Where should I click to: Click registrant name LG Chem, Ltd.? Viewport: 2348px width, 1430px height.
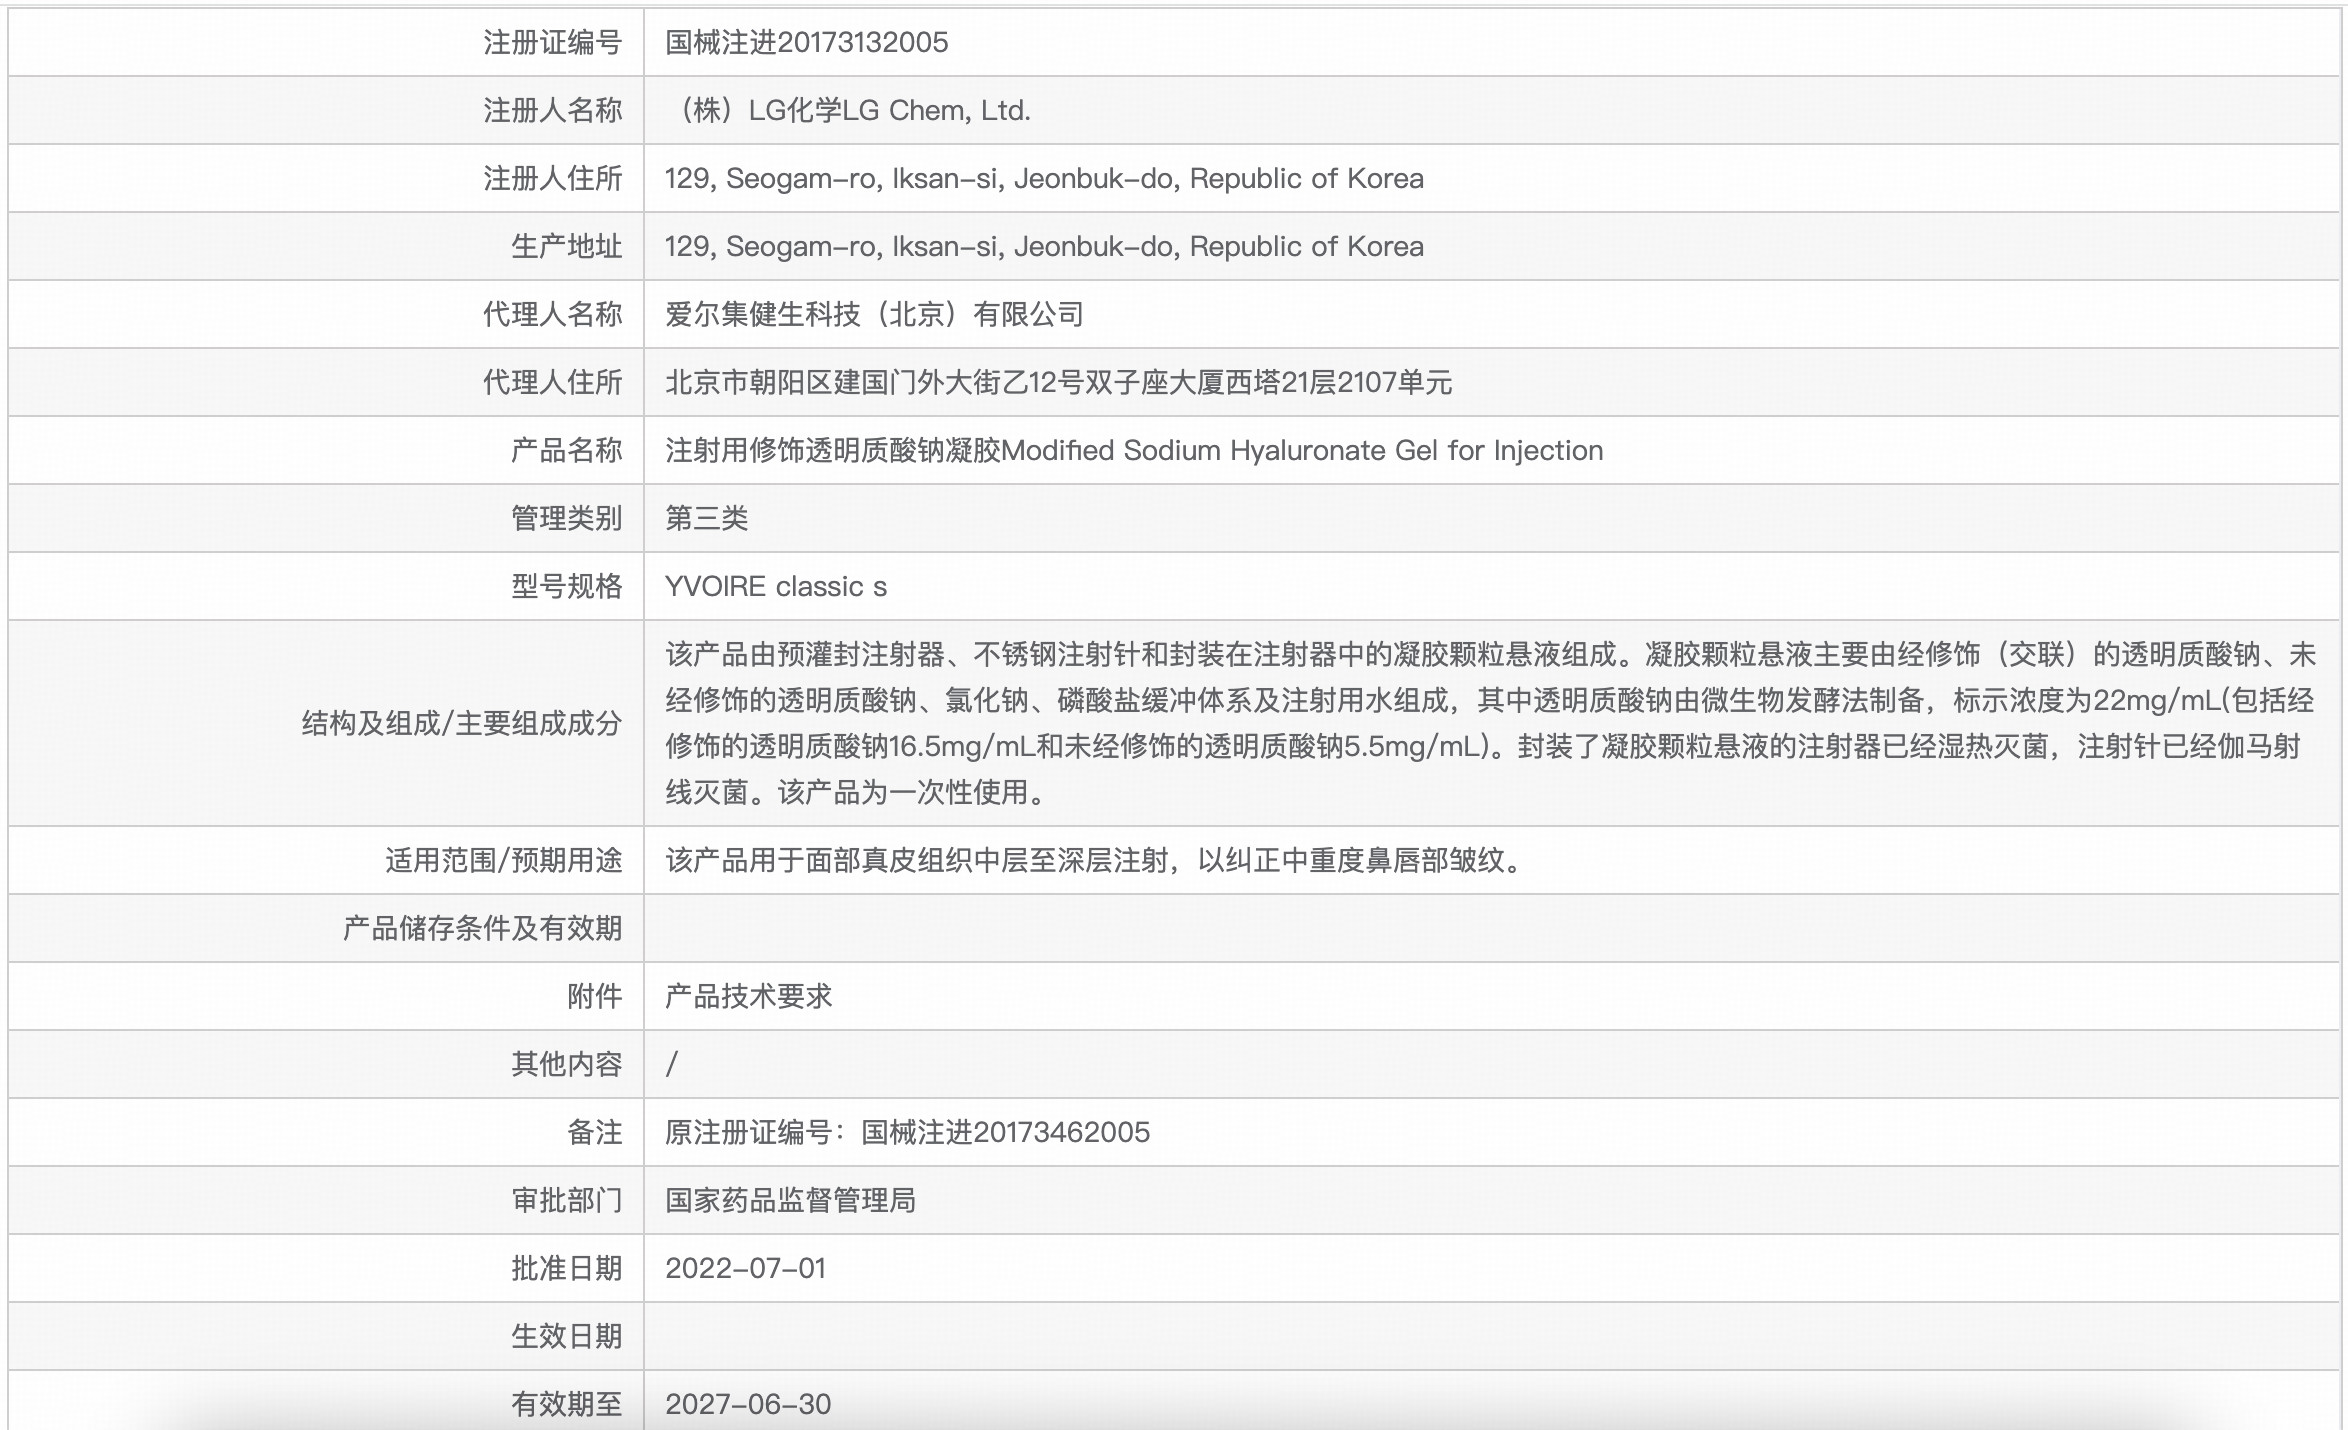848,110
